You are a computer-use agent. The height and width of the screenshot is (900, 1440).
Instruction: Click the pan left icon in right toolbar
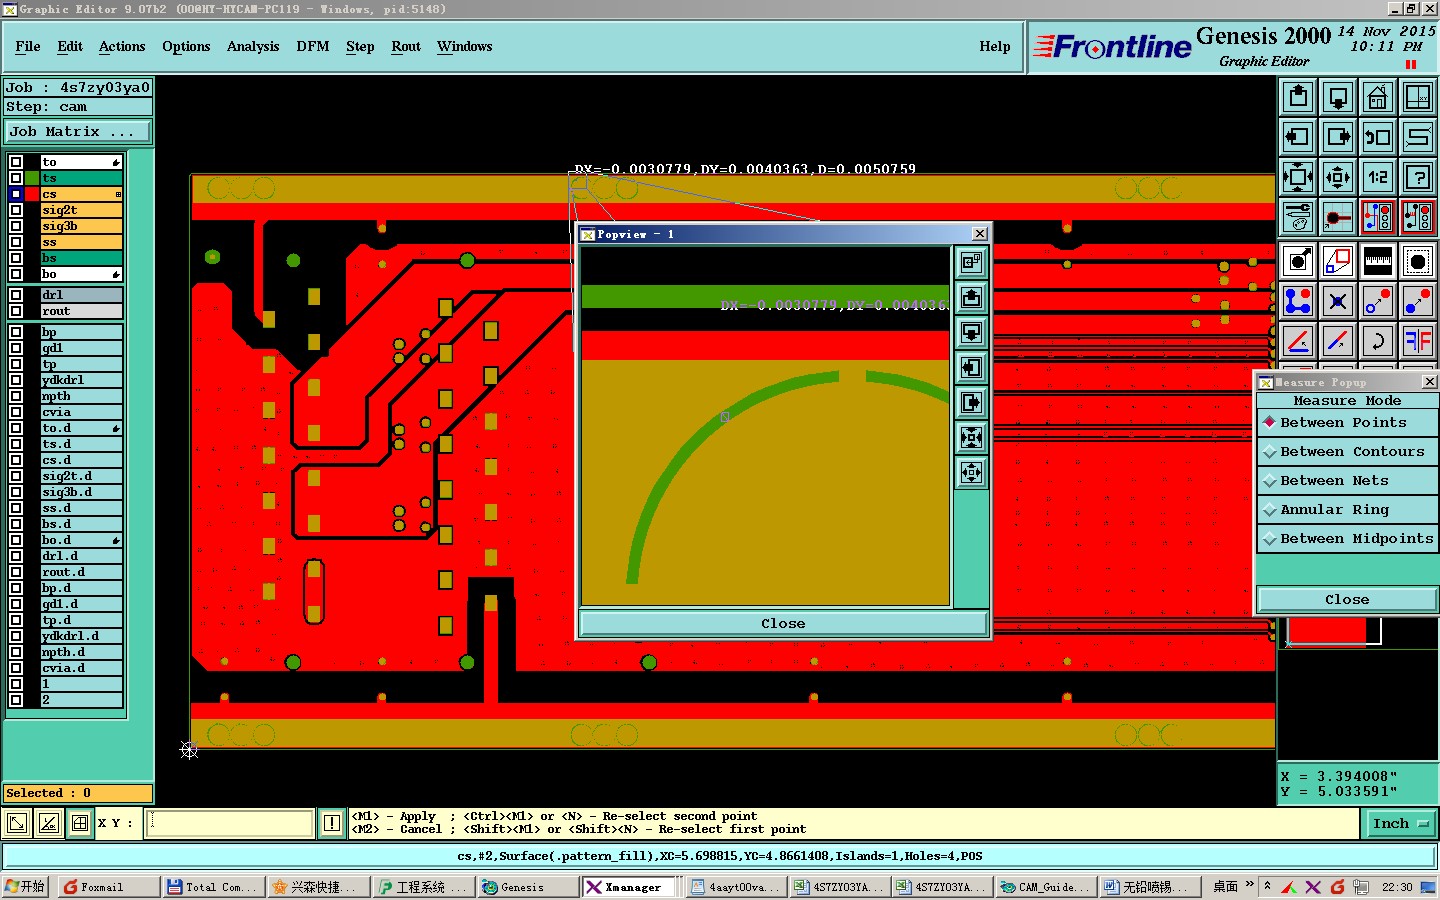(x=1298, y=137)
